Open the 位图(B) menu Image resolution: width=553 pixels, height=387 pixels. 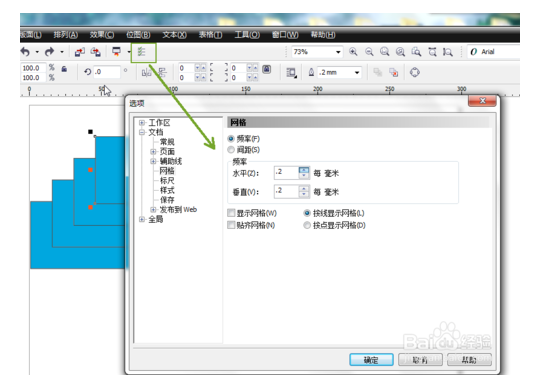[x=138, y=35]
